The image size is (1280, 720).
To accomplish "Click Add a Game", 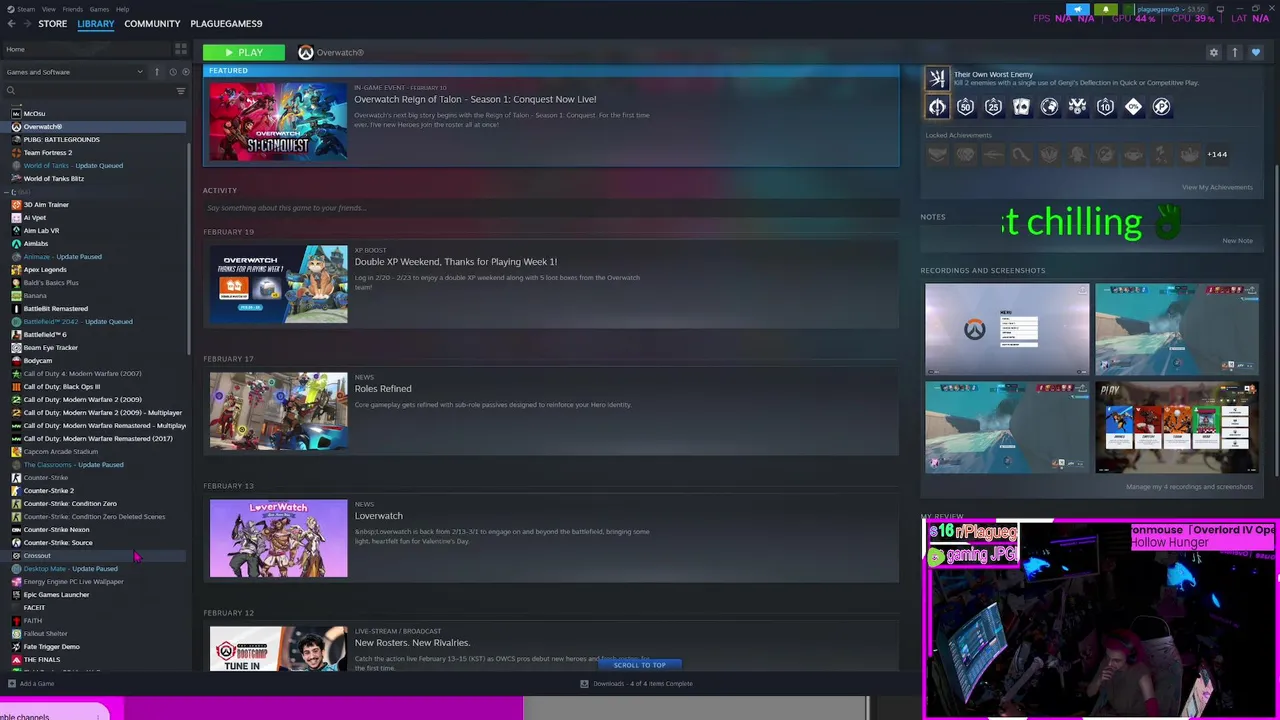I will click(31, 684).
